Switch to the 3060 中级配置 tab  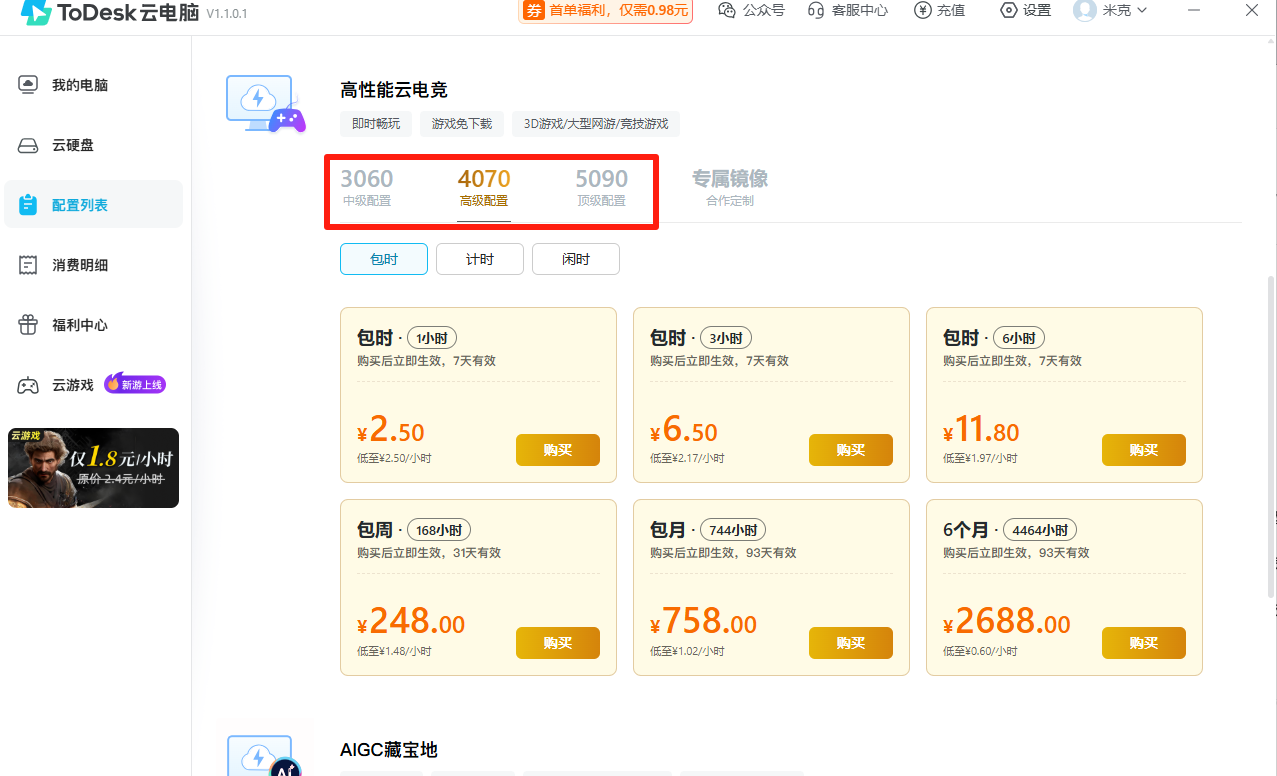pos(367,187)
